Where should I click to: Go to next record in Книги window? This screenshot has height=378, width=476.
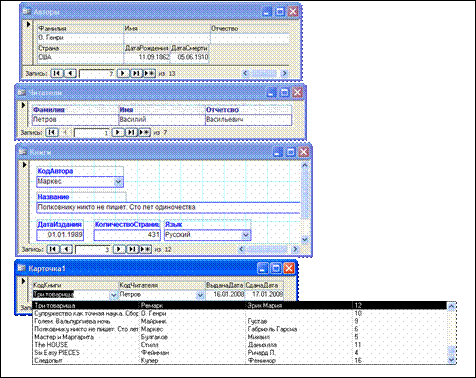pyautogui.click(x=119, y=249)
